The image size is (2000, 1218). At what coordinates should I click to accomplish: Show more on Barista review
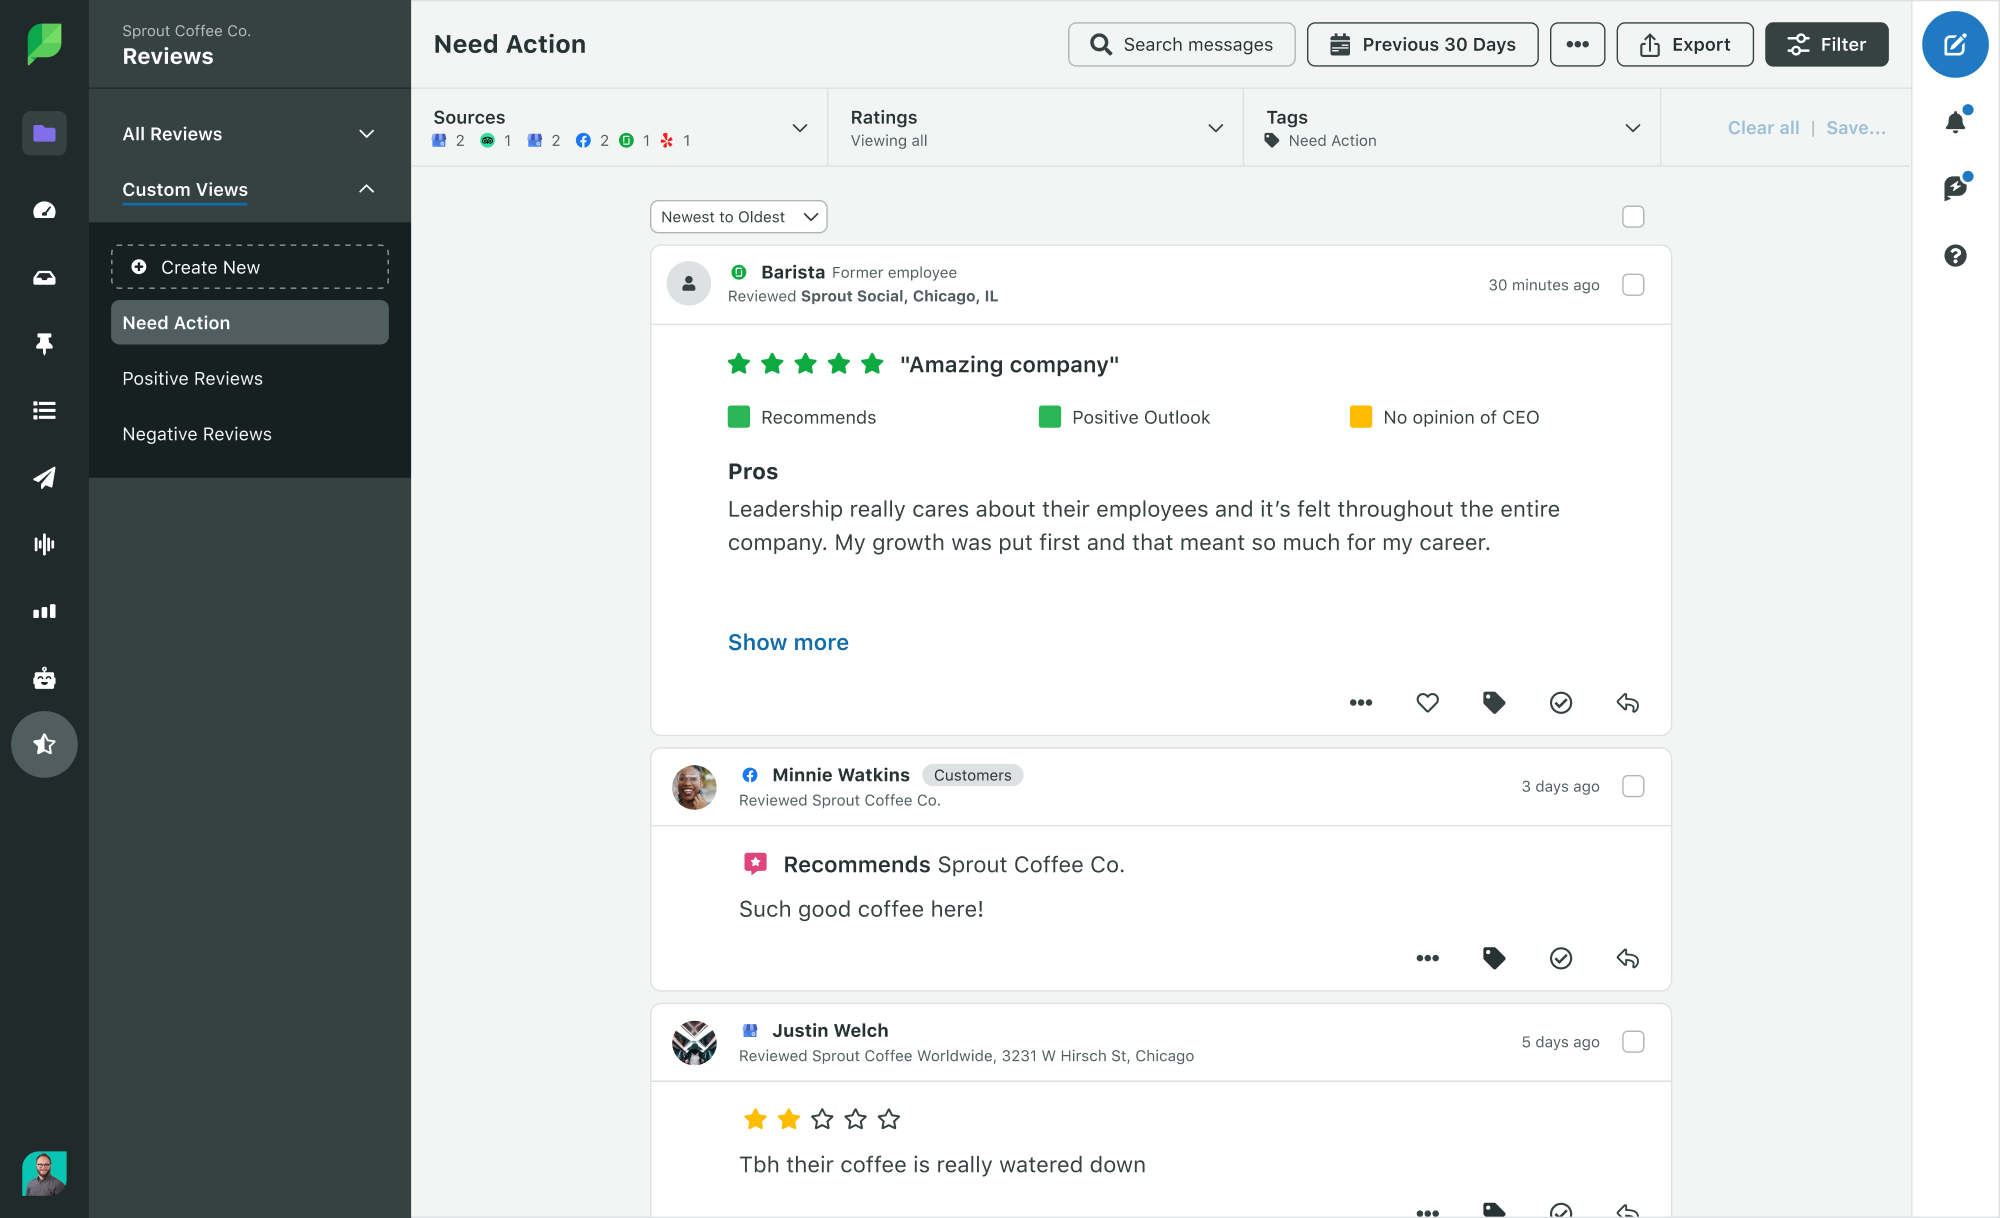789,641
